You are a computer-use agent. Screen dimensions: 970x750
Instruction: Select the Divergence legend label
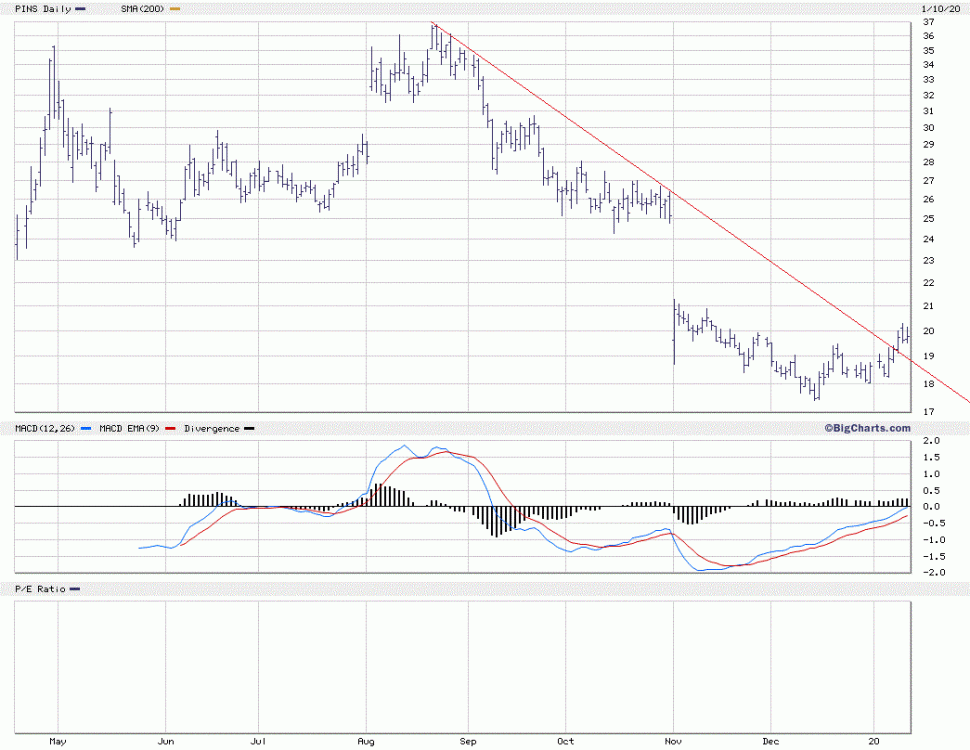point(212,428)
